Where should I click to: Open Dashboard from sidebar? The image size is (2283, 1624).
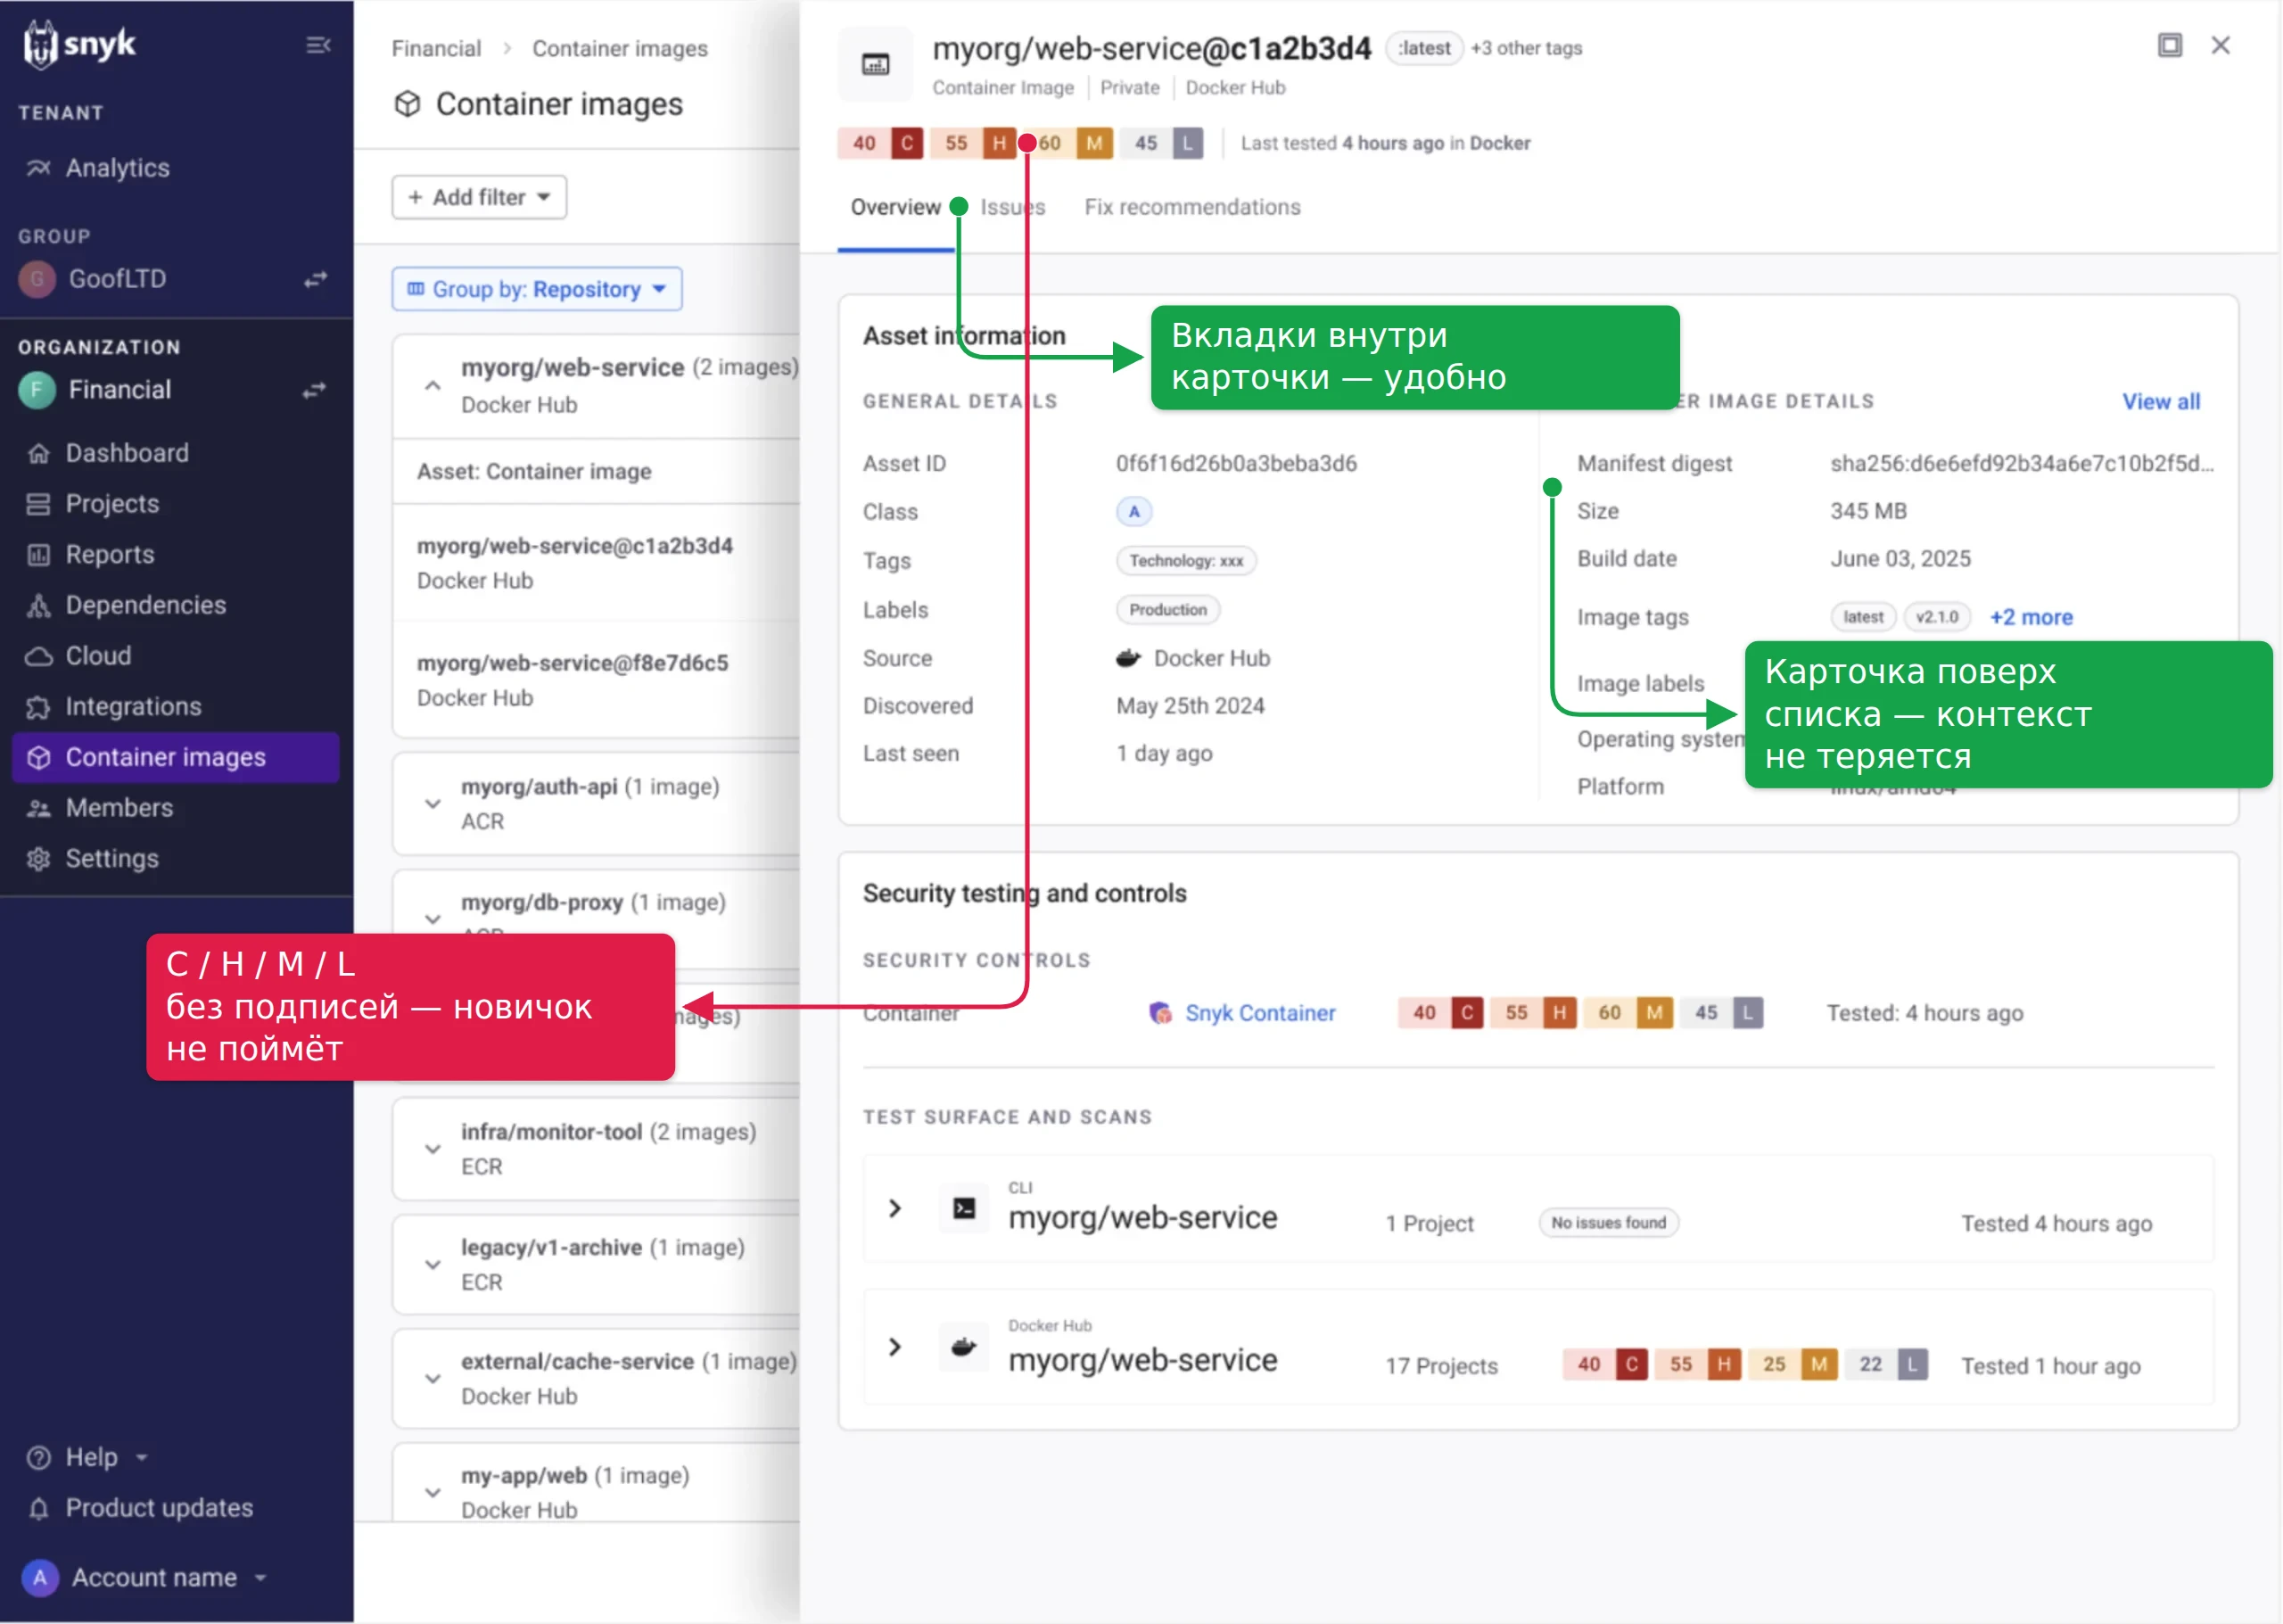(107, 453)
